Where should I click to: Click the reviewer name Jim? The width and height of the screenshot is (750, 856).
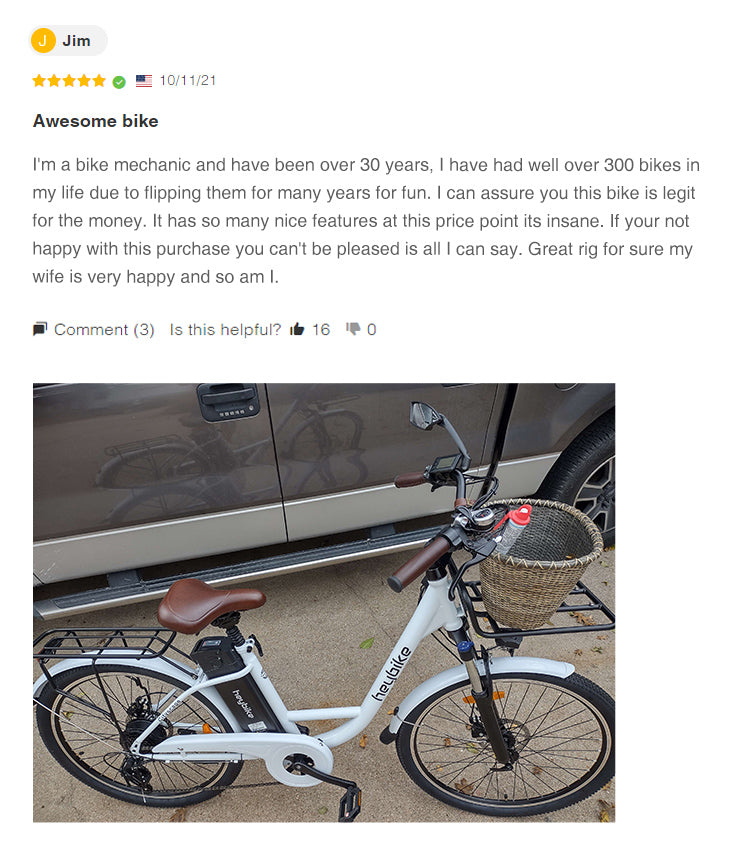[x=76, y=41]
